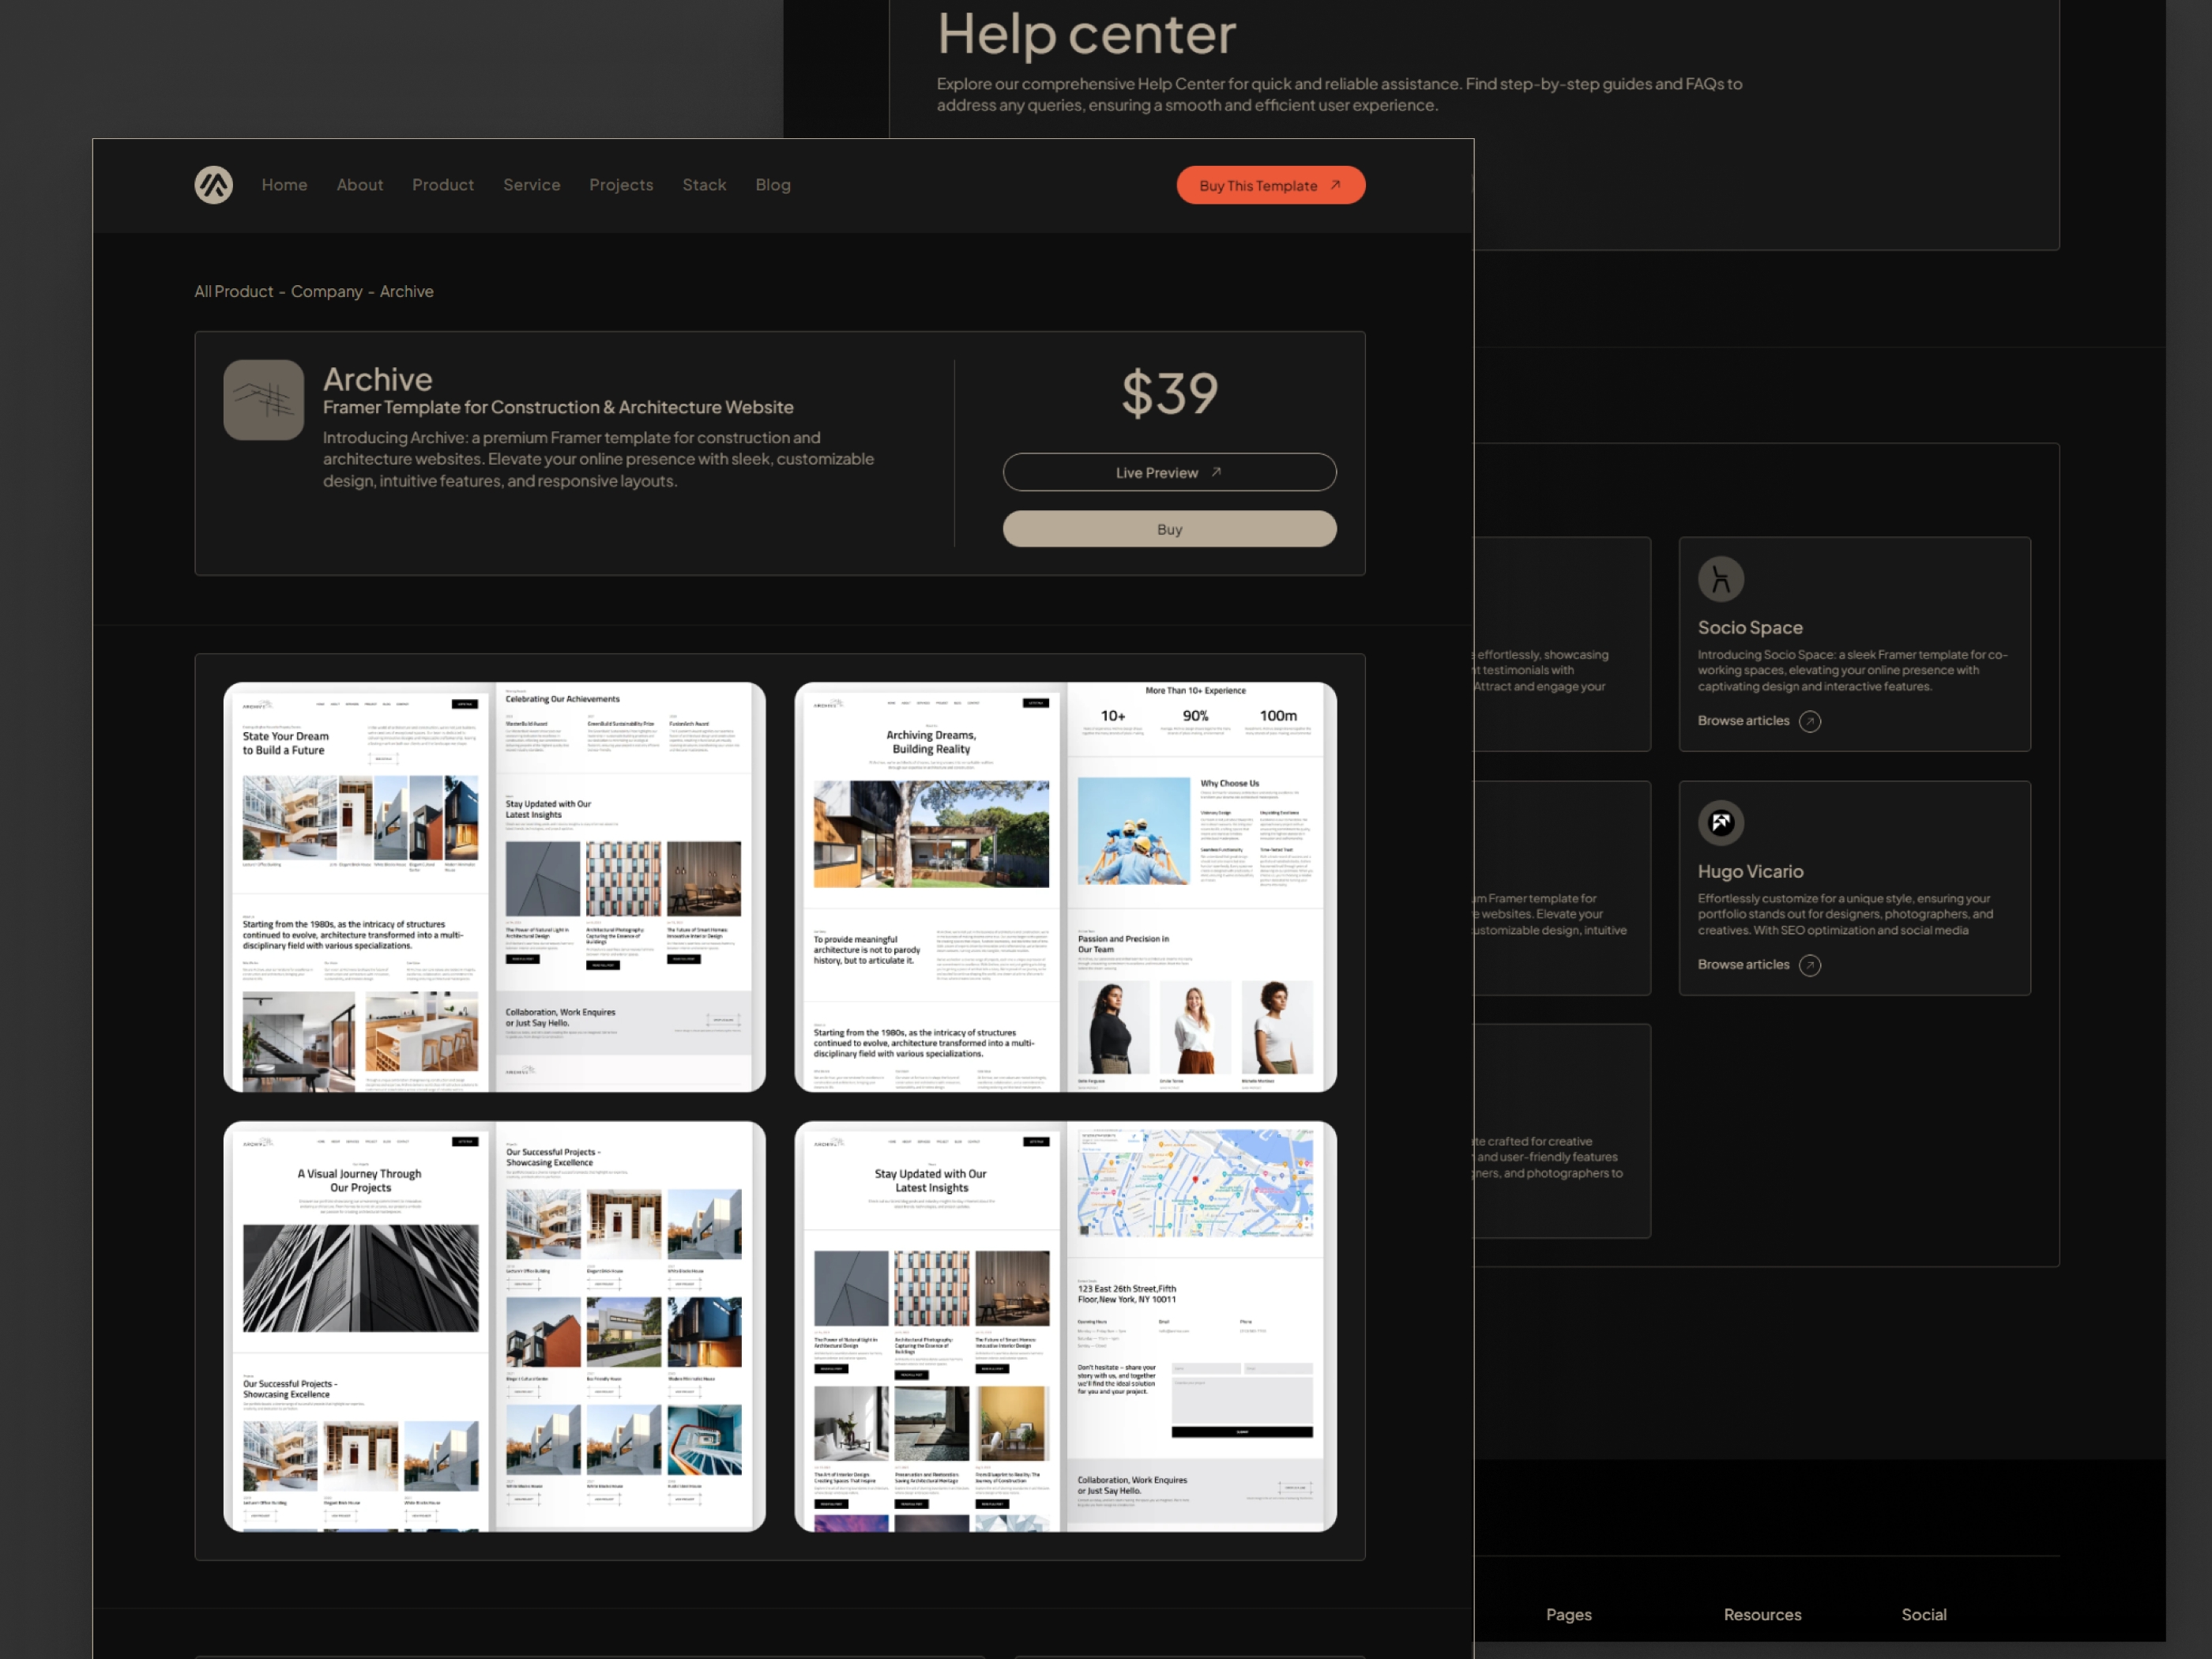Image resolution: width=2212 pixels, height=1659 pixels.
Task: Click the top-left monogram logo icon
Action: [213, 183]
